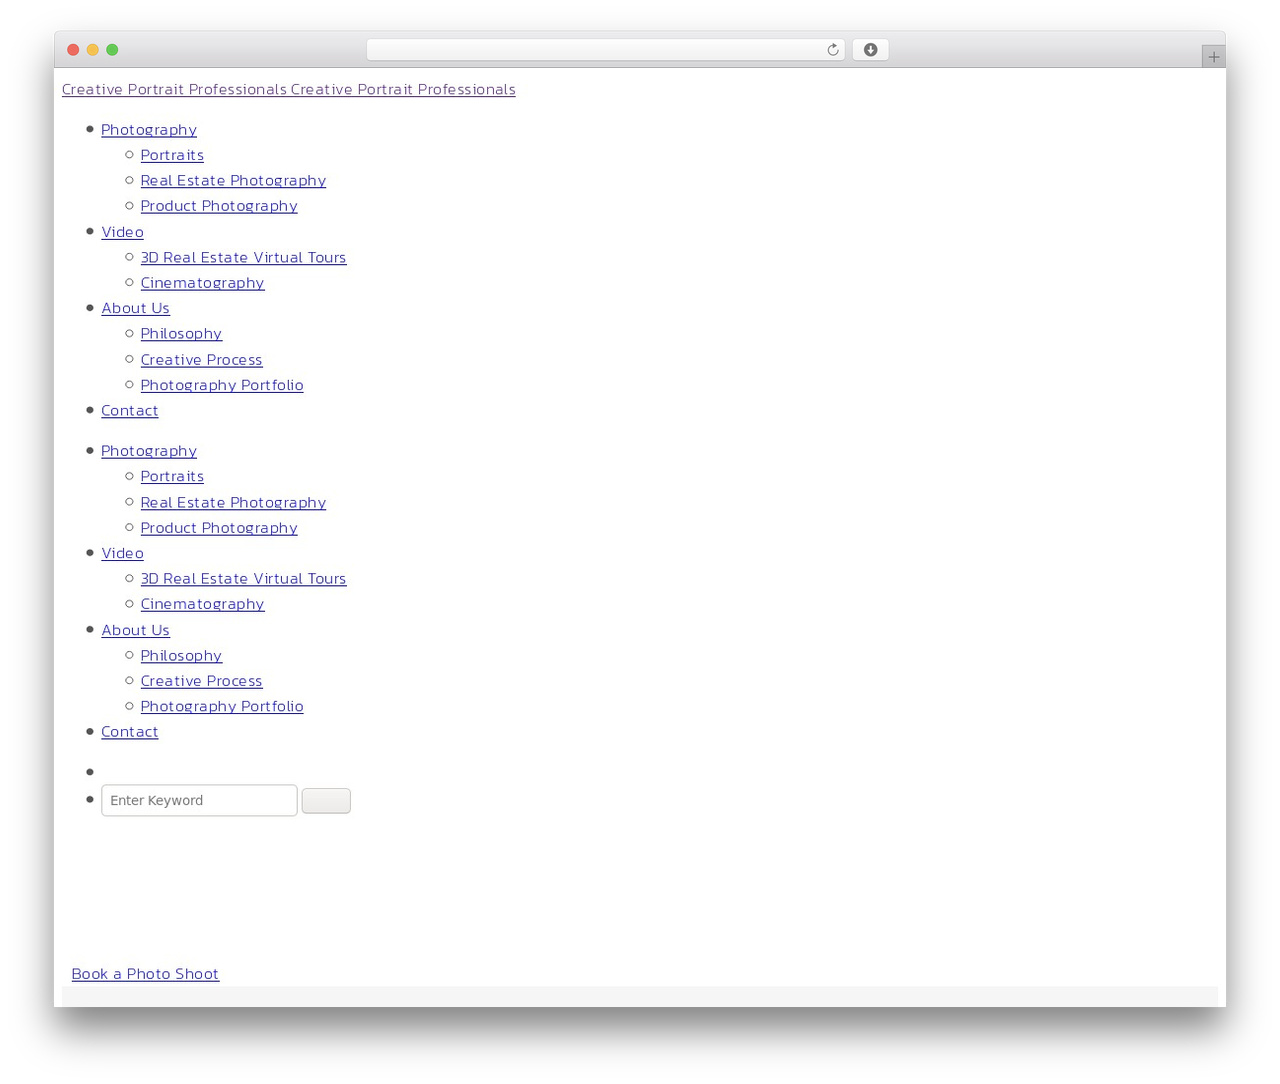Image resolution: width=1280 pixels, height=1084 pixels.
Task: Open Cinematography in the upper navigation list
Action: pos(202,283)
